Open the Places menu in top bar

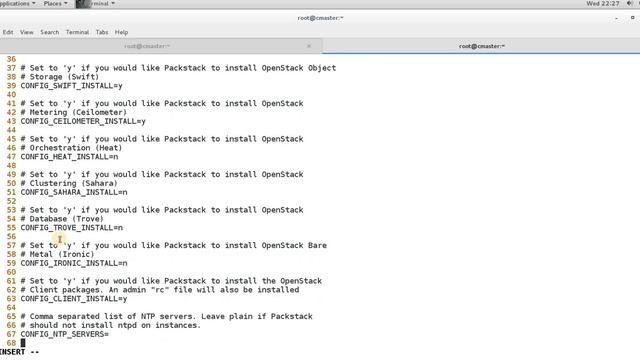(55, 4)
